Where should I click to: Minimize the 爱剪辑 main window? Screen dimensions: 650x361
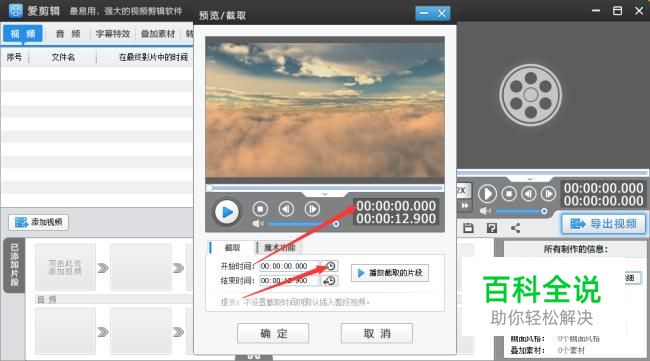596,11
